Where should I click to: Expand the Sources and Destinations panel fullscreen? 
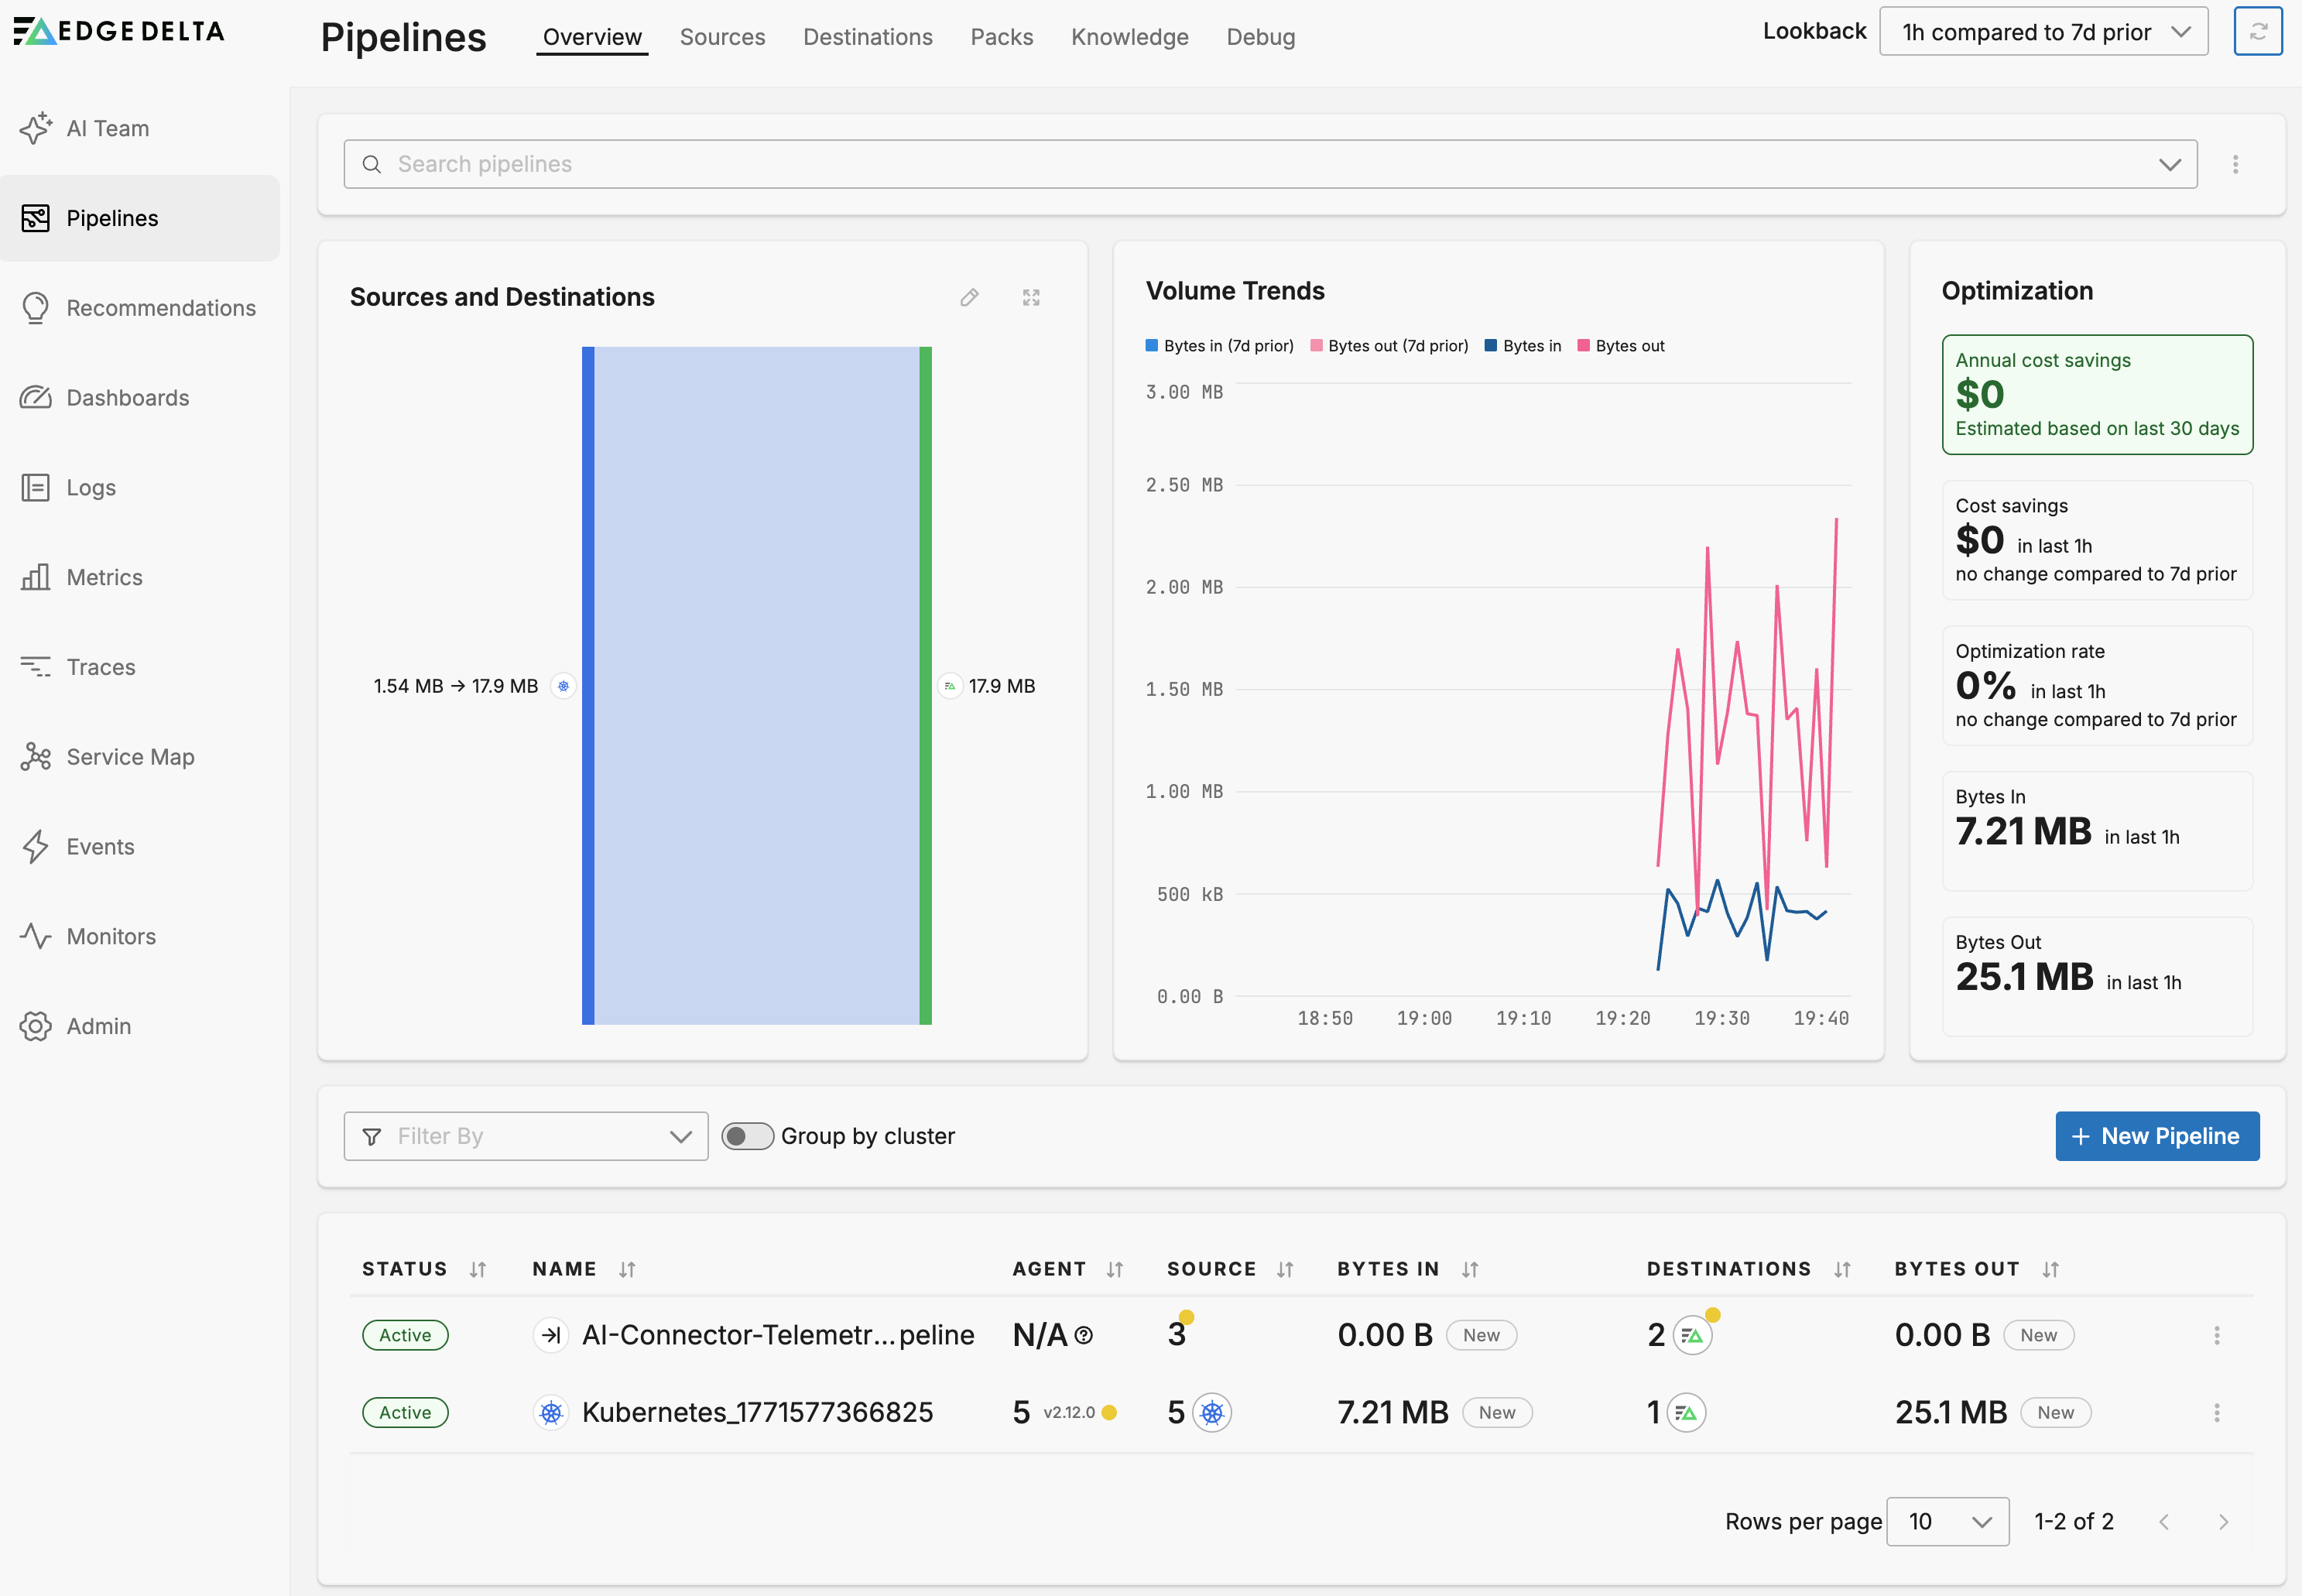pos(1031,298)
